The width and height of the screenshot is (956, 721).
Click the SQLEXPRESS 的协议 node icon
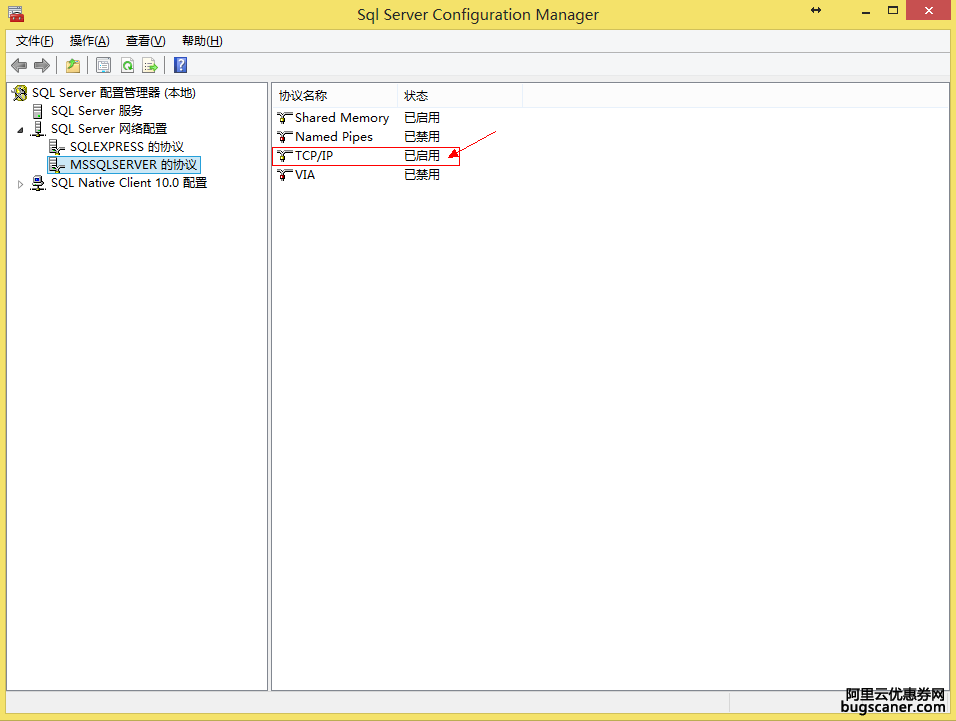pos(57,147)
